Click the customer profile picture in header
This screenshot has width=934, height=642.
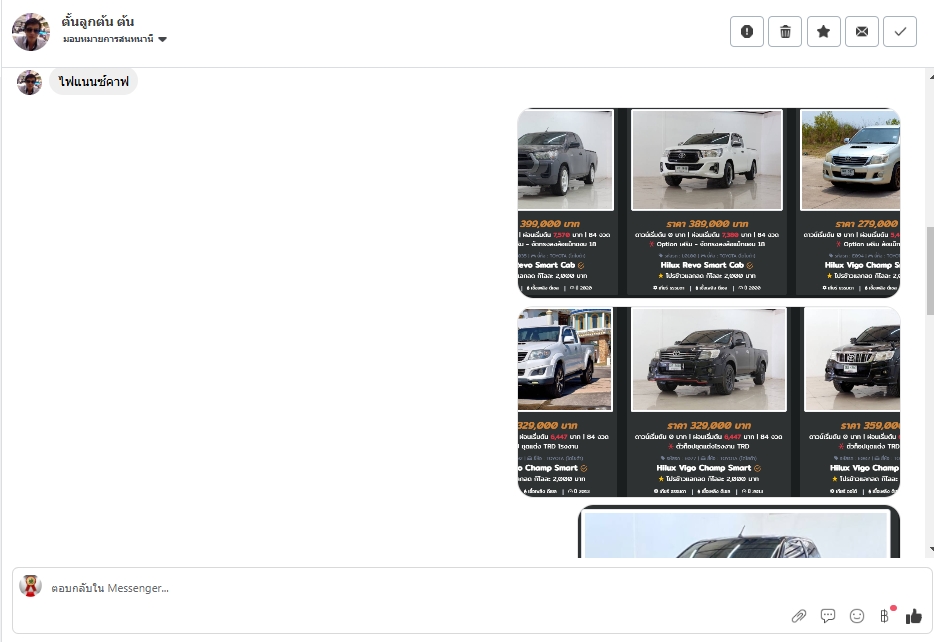coord(31,32)
